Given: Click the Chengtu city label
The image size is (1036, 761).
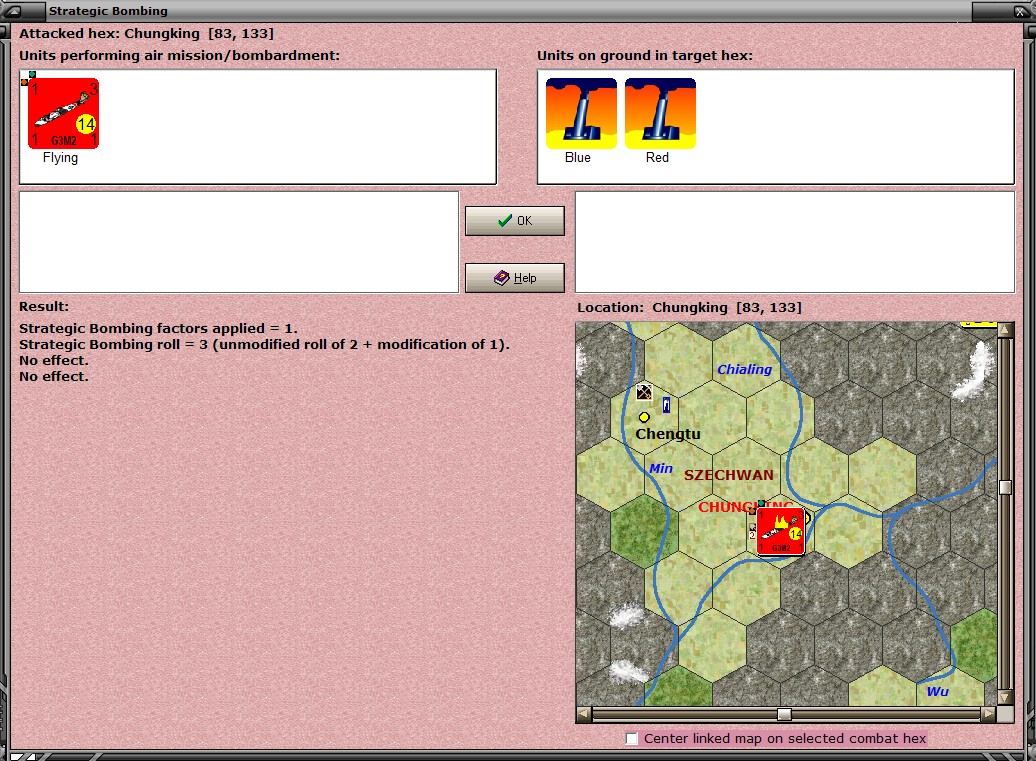Looking at the screenshot, I should pos(667,434).
